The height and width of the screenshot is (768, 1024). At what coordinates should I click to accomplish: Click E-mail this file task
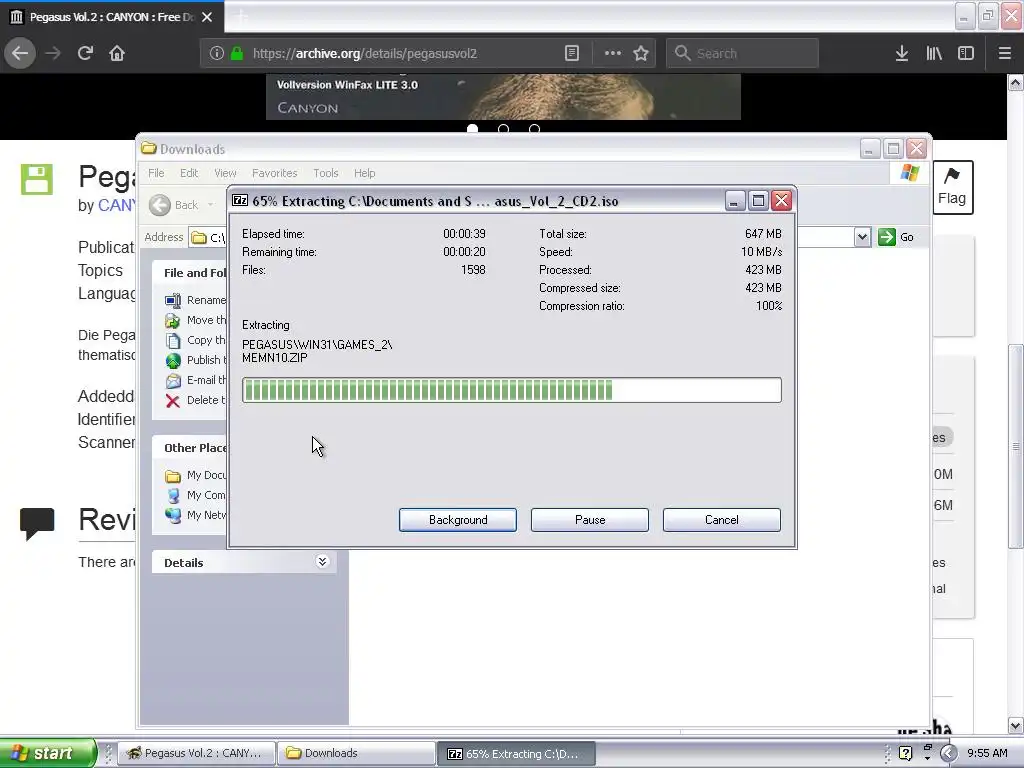click(x=195, y=380)
